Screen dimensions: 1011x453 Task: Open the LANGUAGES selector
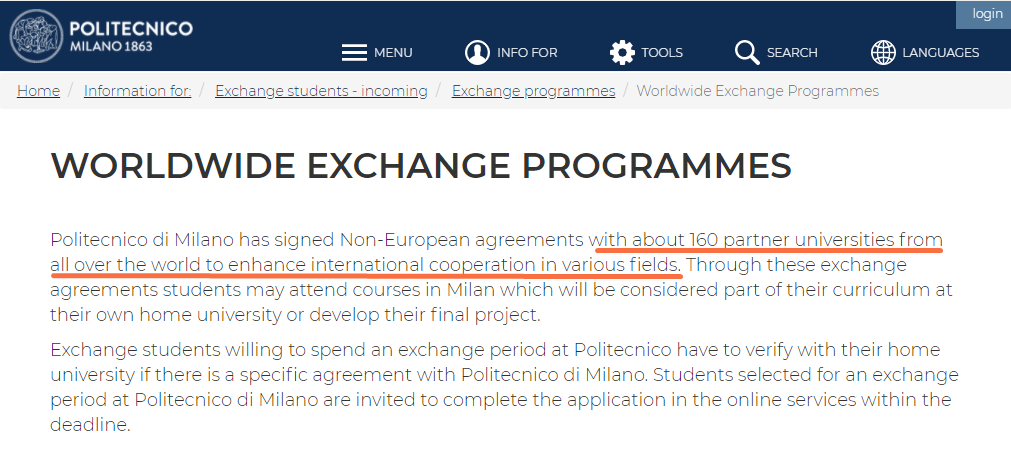pos(940,53)
